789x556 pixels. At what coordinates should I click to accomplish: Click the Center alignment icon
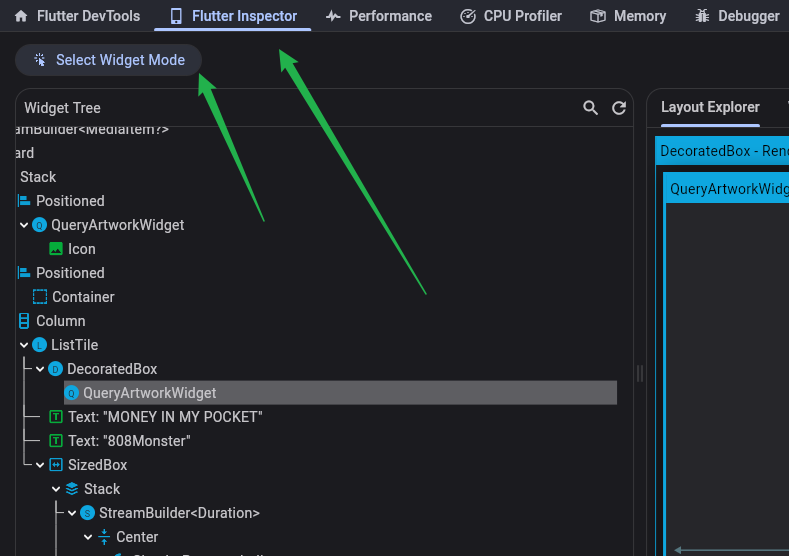pos(104,537)
